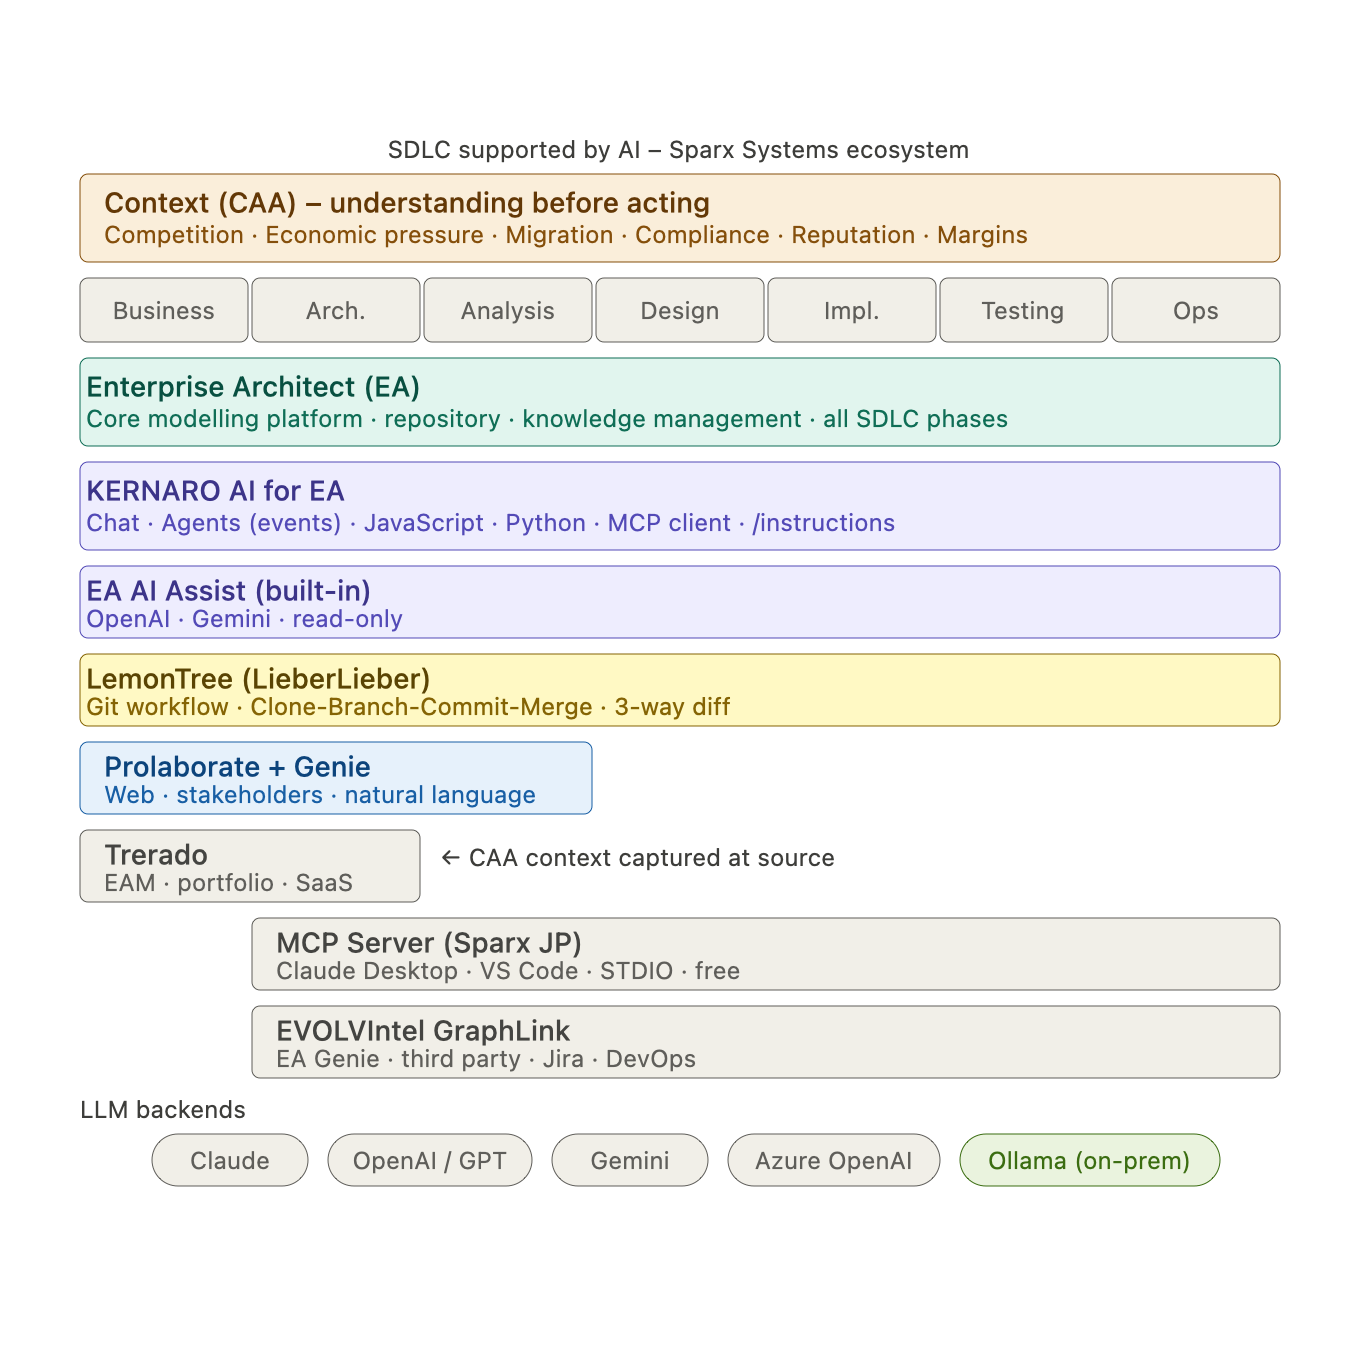This screenshot has height=1360, width=1360.
Task: Click the Impl. phase box
Action: pos(852,310)
